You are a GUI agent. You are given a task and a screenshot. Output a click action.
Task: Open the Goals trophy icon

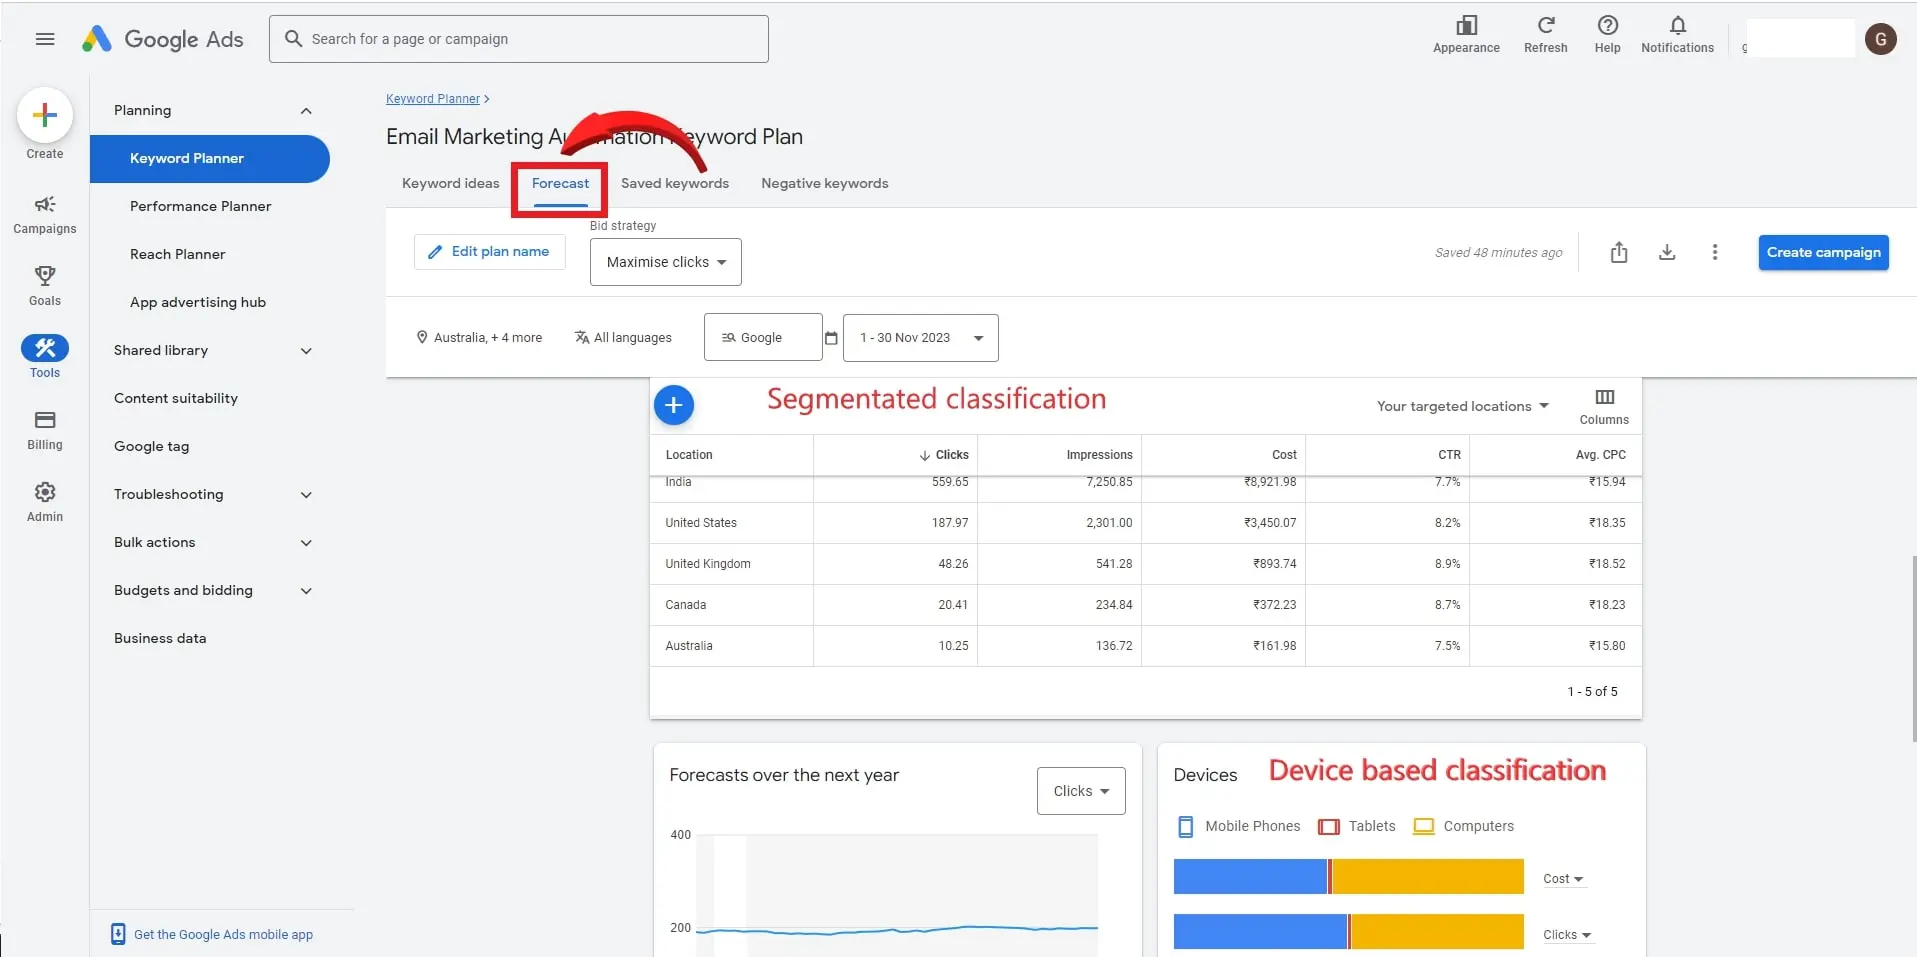(45, 276)
